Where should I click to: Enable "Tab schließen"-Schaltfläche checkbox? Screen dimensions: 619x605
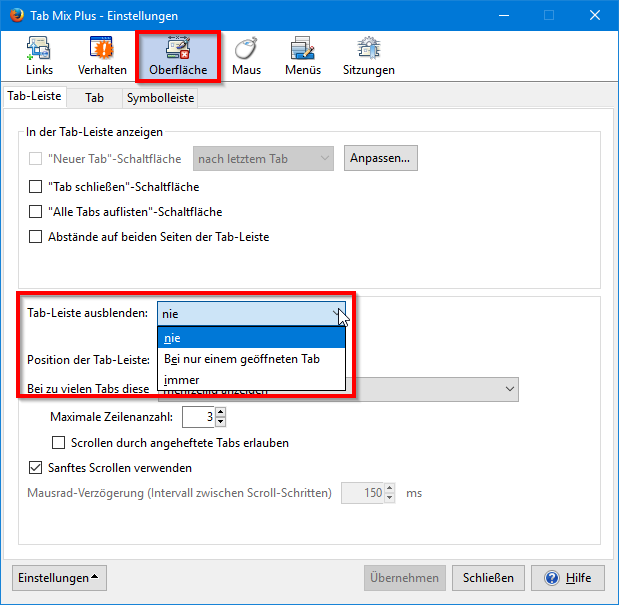click(x=36, y=187)
